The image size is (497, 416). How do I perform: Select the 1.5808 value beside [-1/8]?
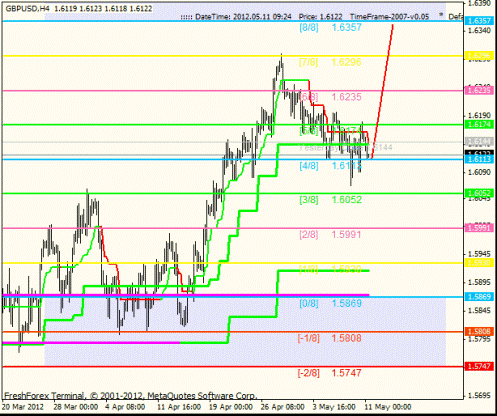click(346, 338)
